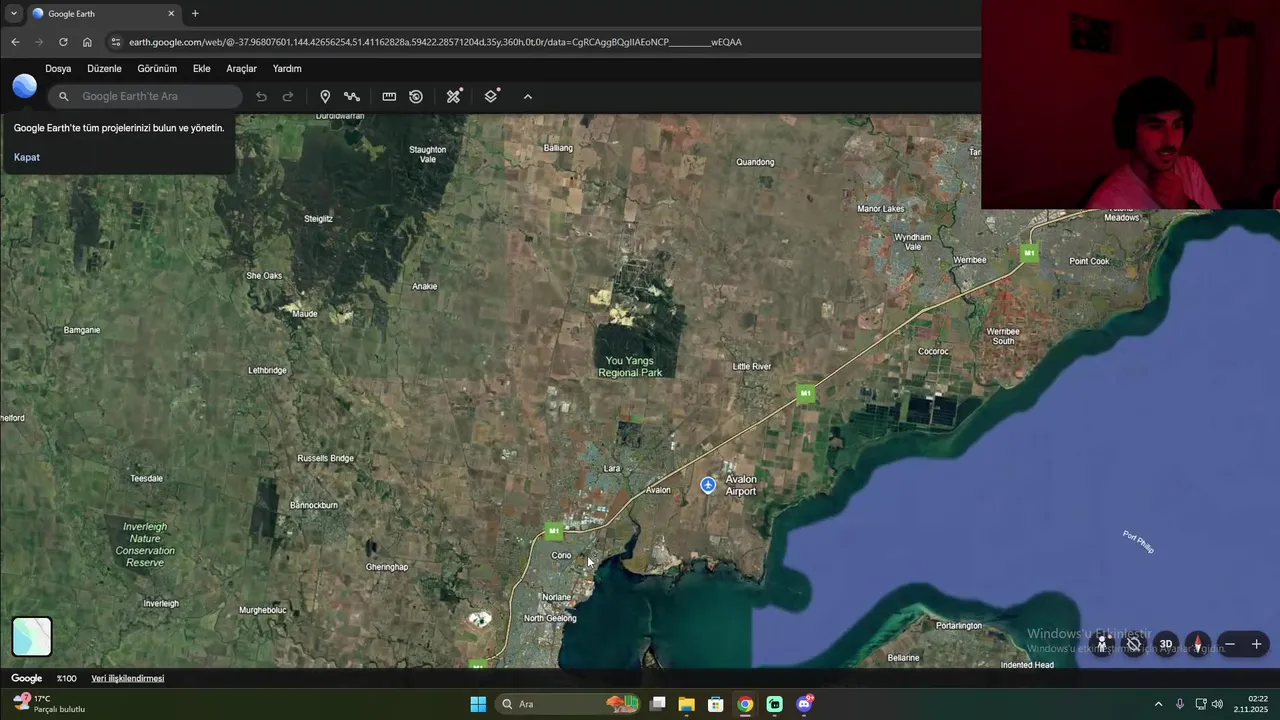Reload the page with the refresh button
The image size is (1280, 720).
(x=63, y=42)
